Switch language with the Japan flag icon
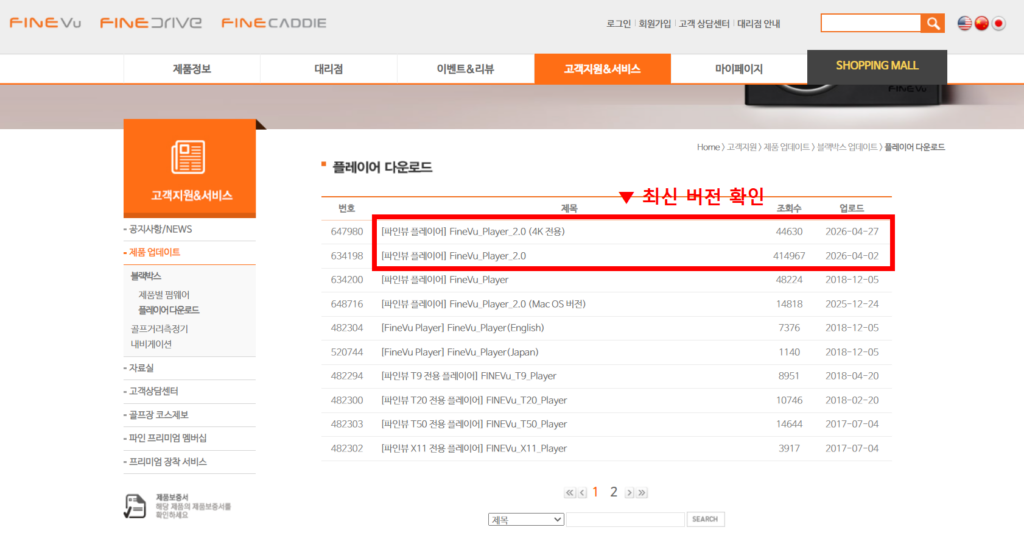This screenshot has height=544, width=1024. click(x=999, y=24)
